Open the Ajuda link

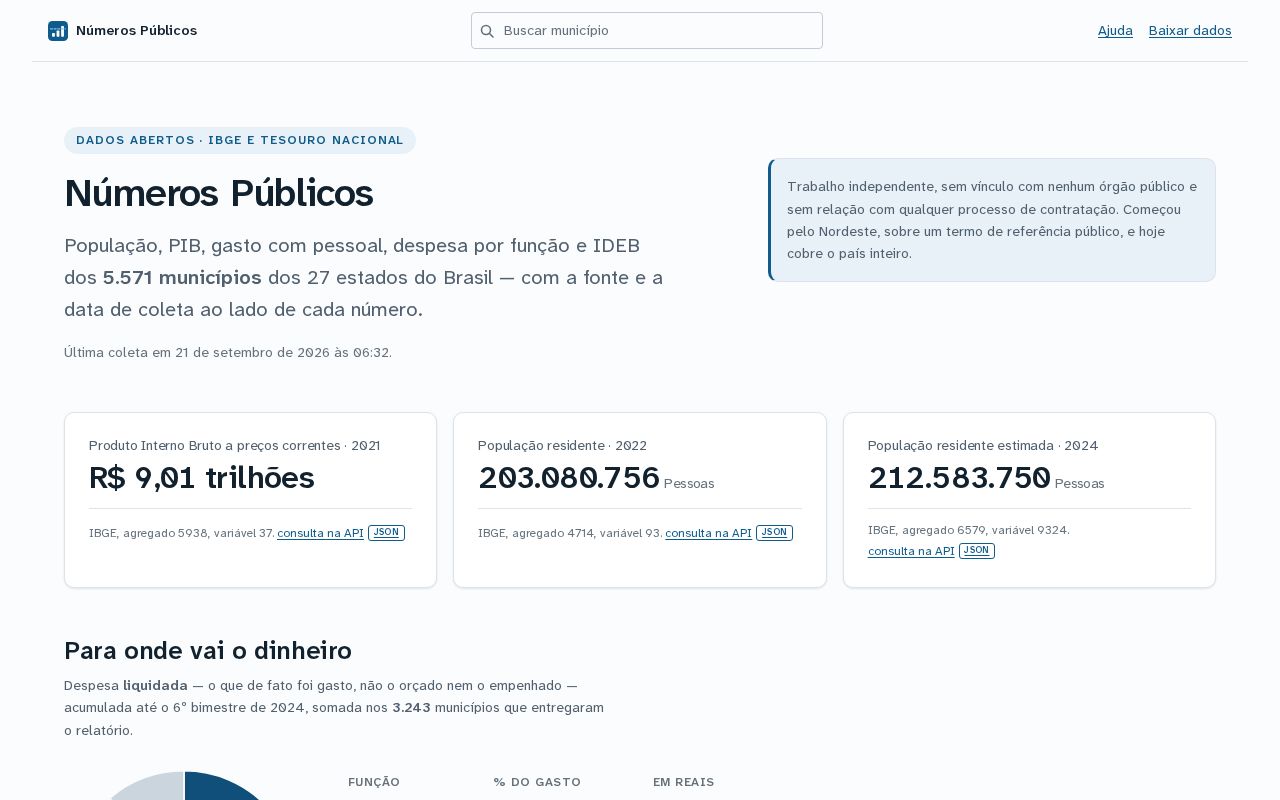(1115, 31)
